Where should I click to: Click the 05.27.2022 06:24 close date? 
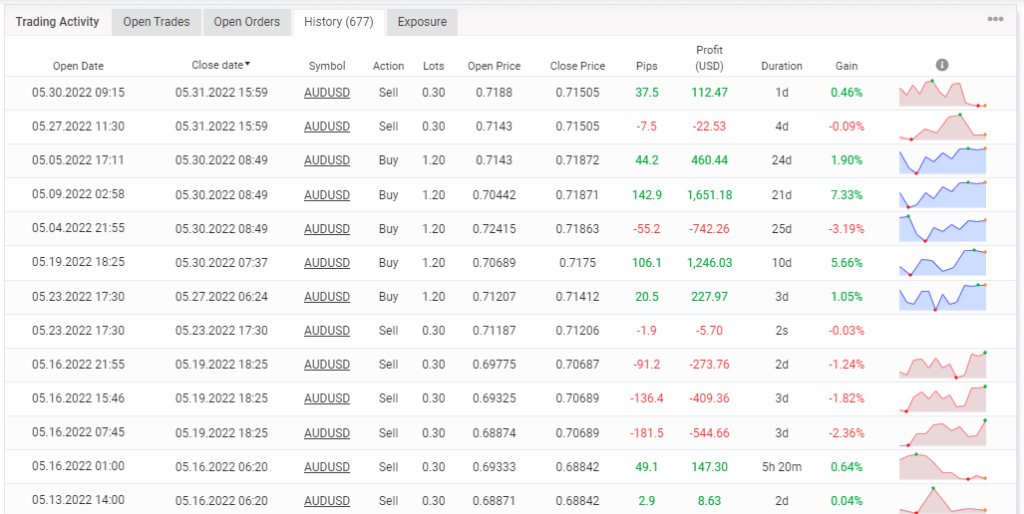point(221,297)
